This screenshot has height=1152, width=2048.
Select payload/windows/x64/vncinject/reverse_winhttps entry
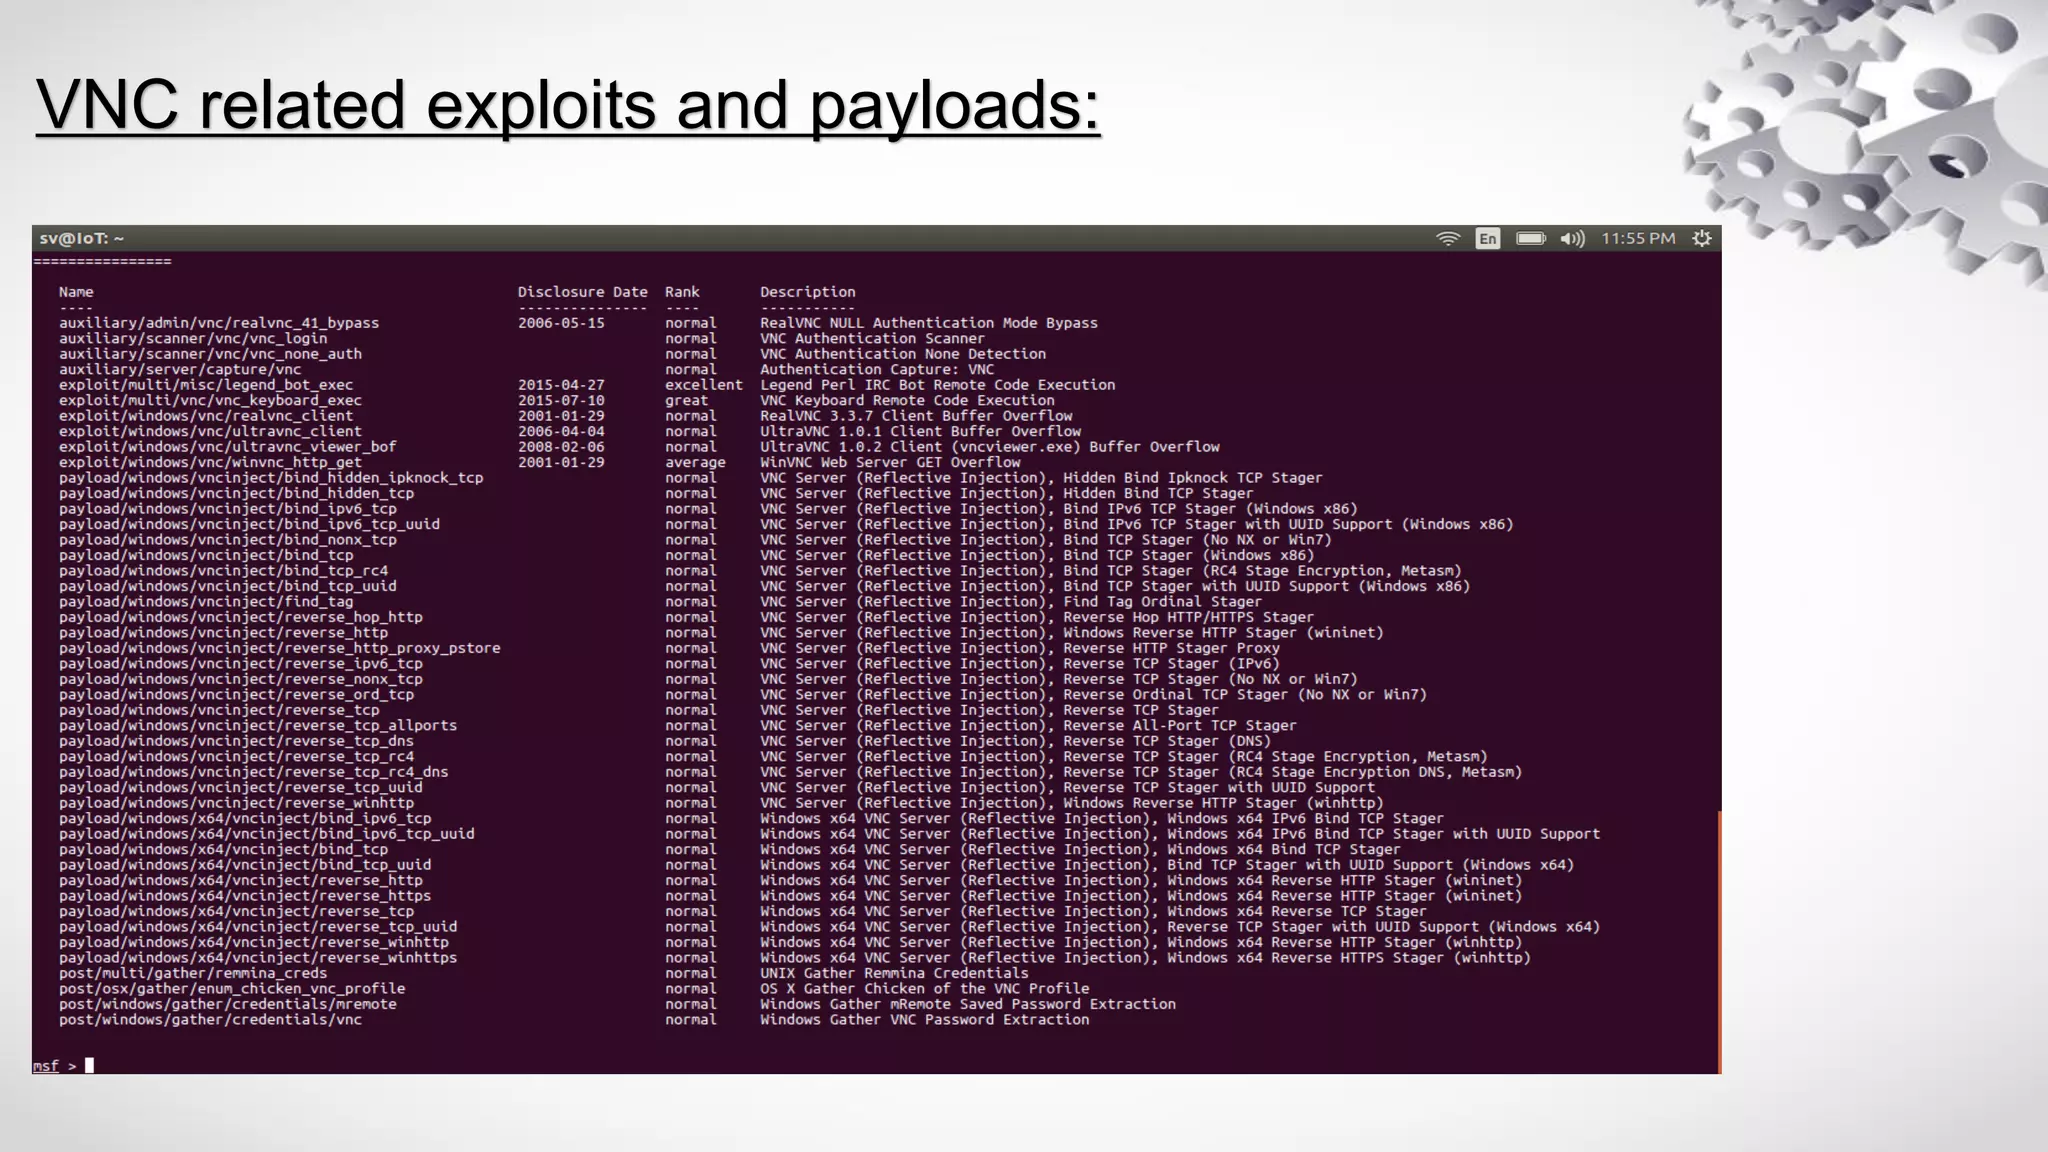258,958
